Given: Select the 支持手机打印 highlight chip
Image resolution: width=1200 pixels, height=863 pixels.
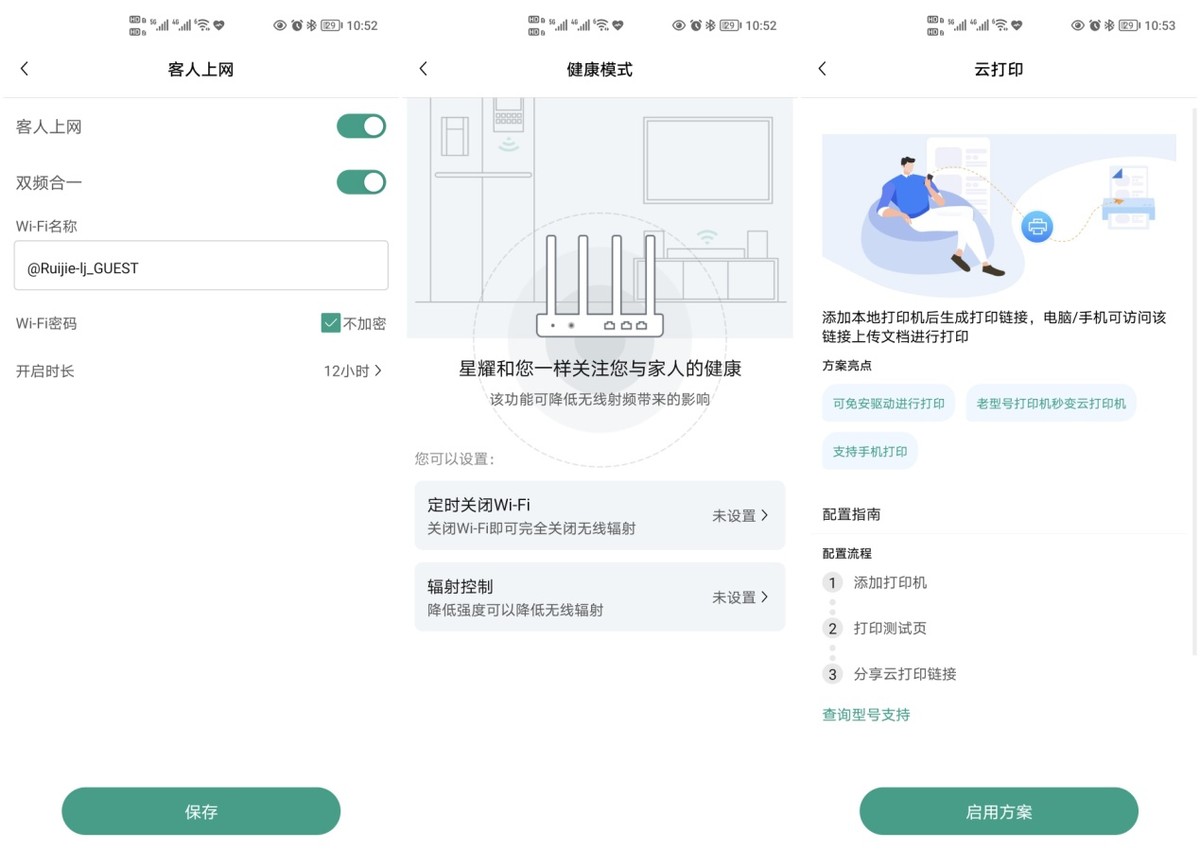Looking at the screenshot, I should [869, 451].
